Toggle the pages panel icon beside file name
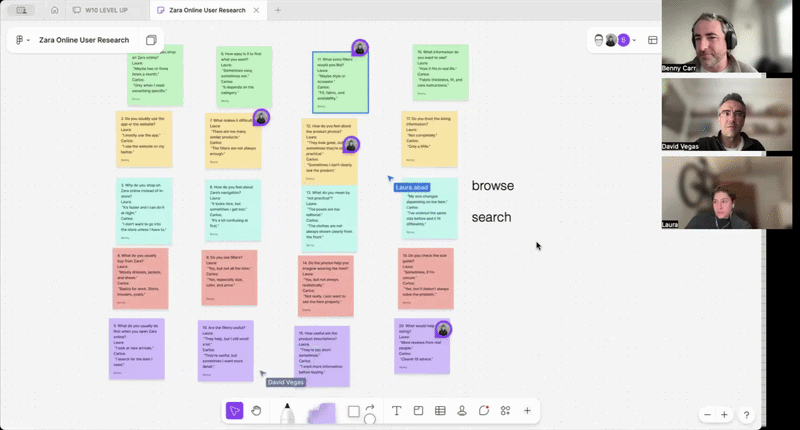The height and width of the screenshot is (430, 800). tap(151, 40)
